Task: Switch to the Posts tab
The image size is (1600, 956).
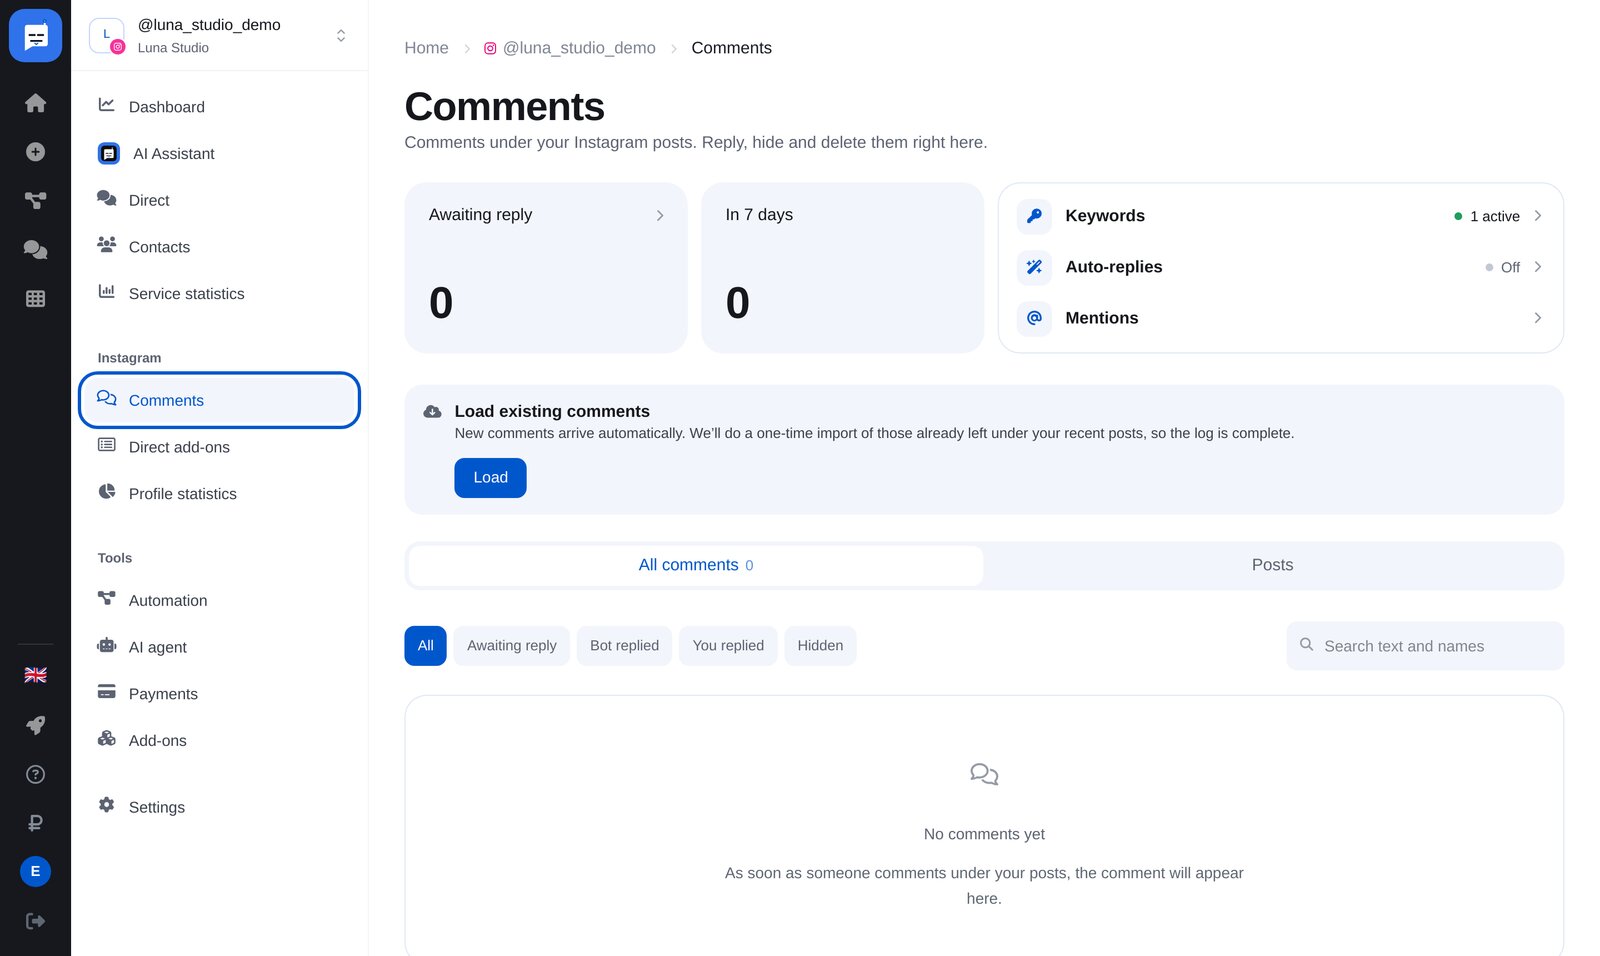Action: [1272, 565]
